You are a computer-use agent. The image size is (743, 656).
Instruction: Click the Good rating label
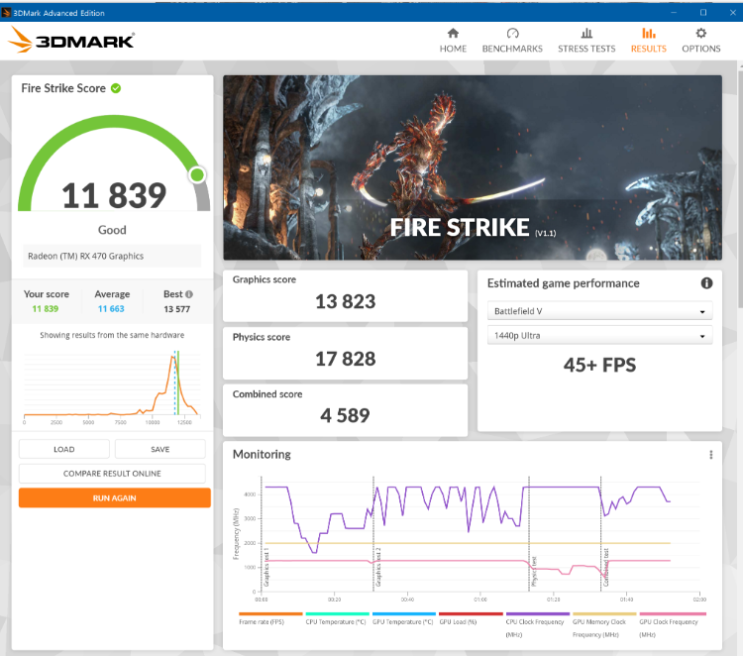tap(112, 230)
